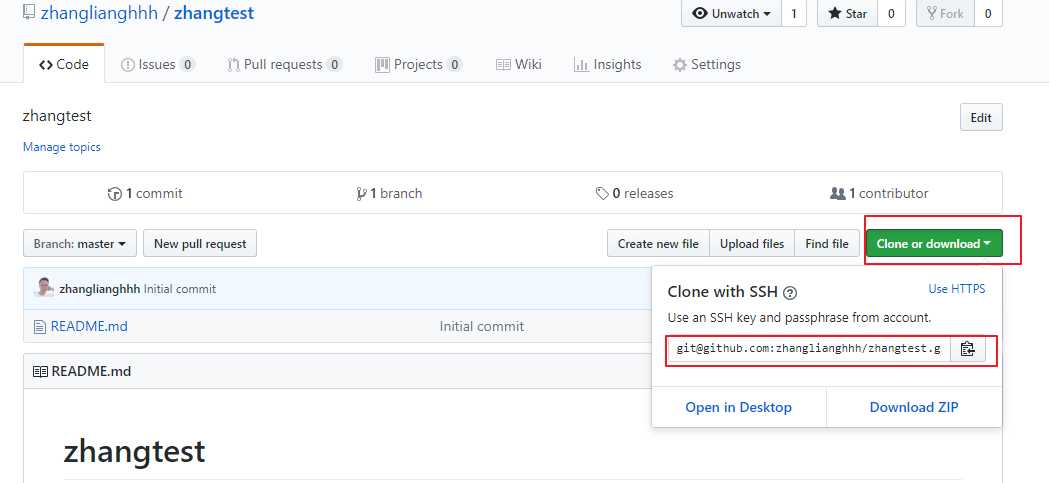1049x483 pixels.
Task: Open the Issues tab
Action: tap(158, 64)
